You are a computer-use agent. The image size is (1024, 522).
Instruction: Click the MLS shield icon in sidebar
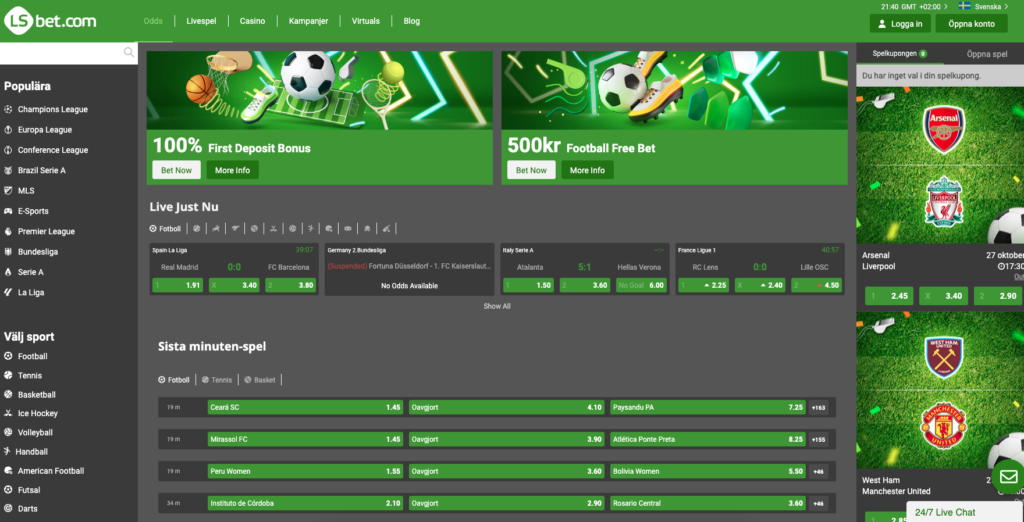(8, 191)
